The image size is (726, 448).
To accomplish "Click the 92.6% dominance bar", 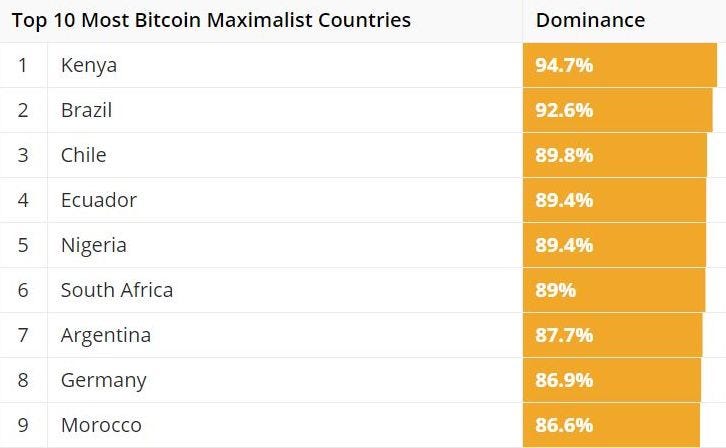I will click(618, 110).
